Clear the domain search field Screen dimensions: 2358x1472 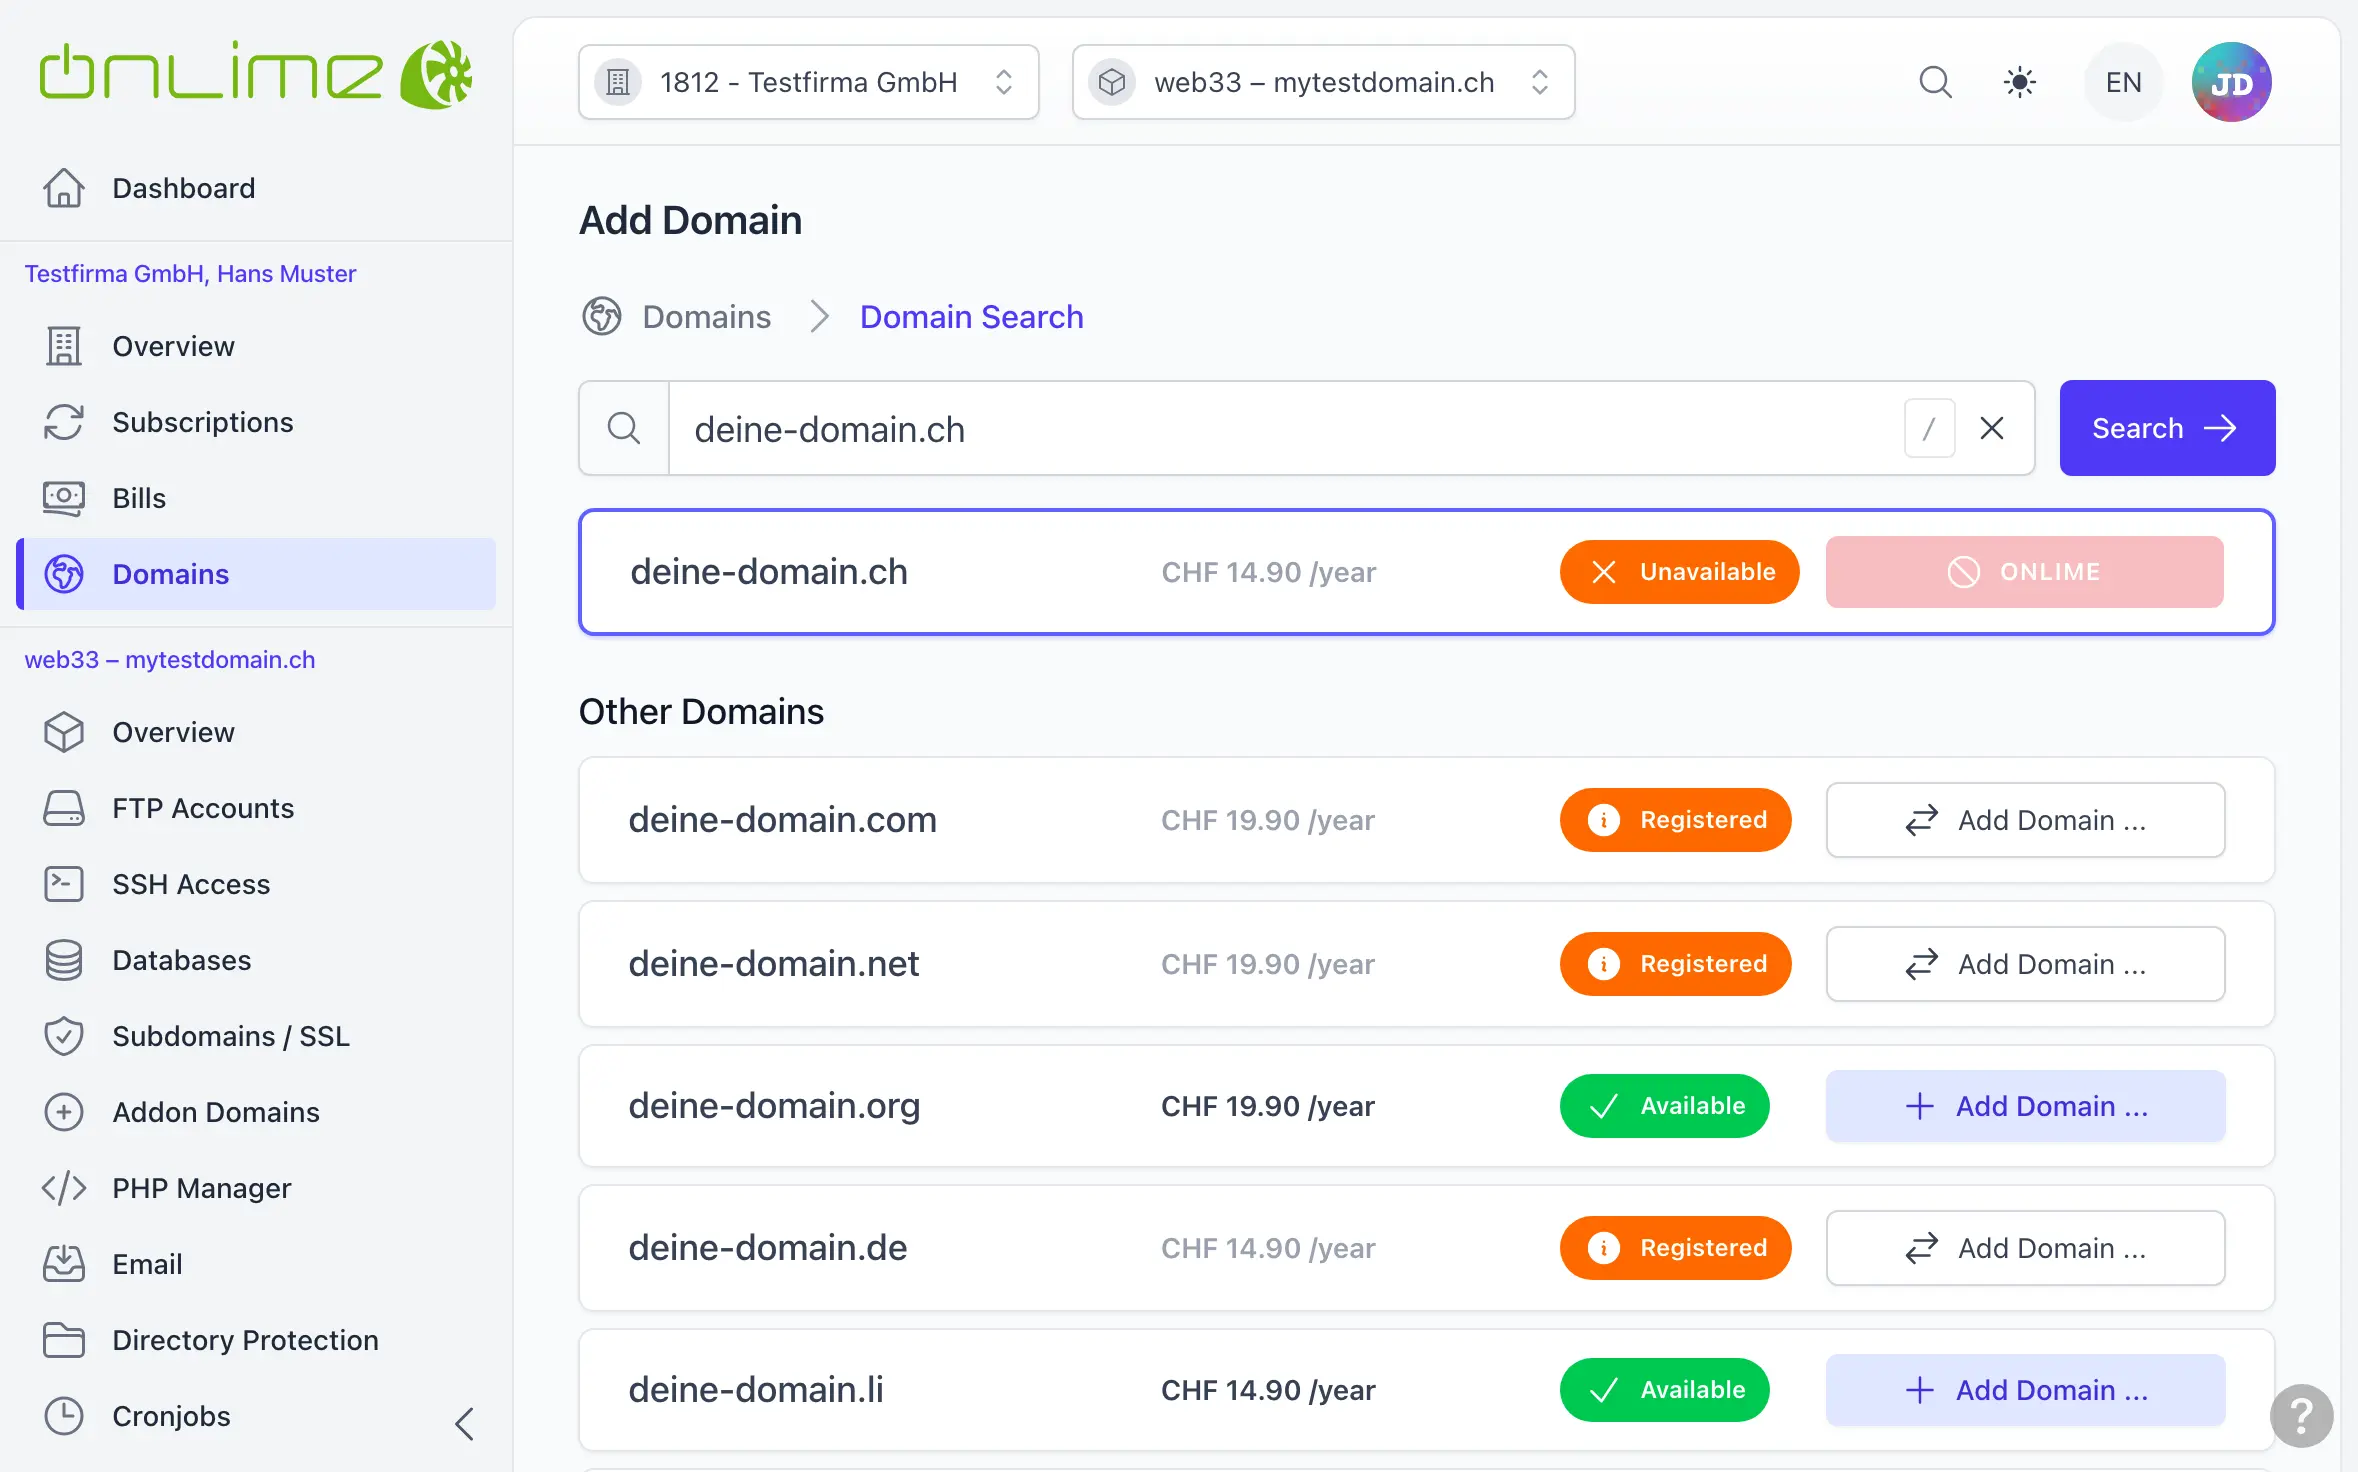[1992, 428]
